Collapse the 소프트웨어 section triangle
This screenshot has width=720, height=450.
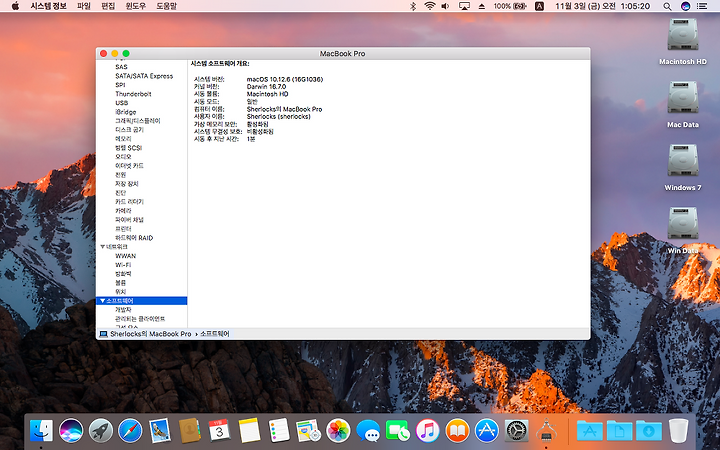click(x=102, y=301)
